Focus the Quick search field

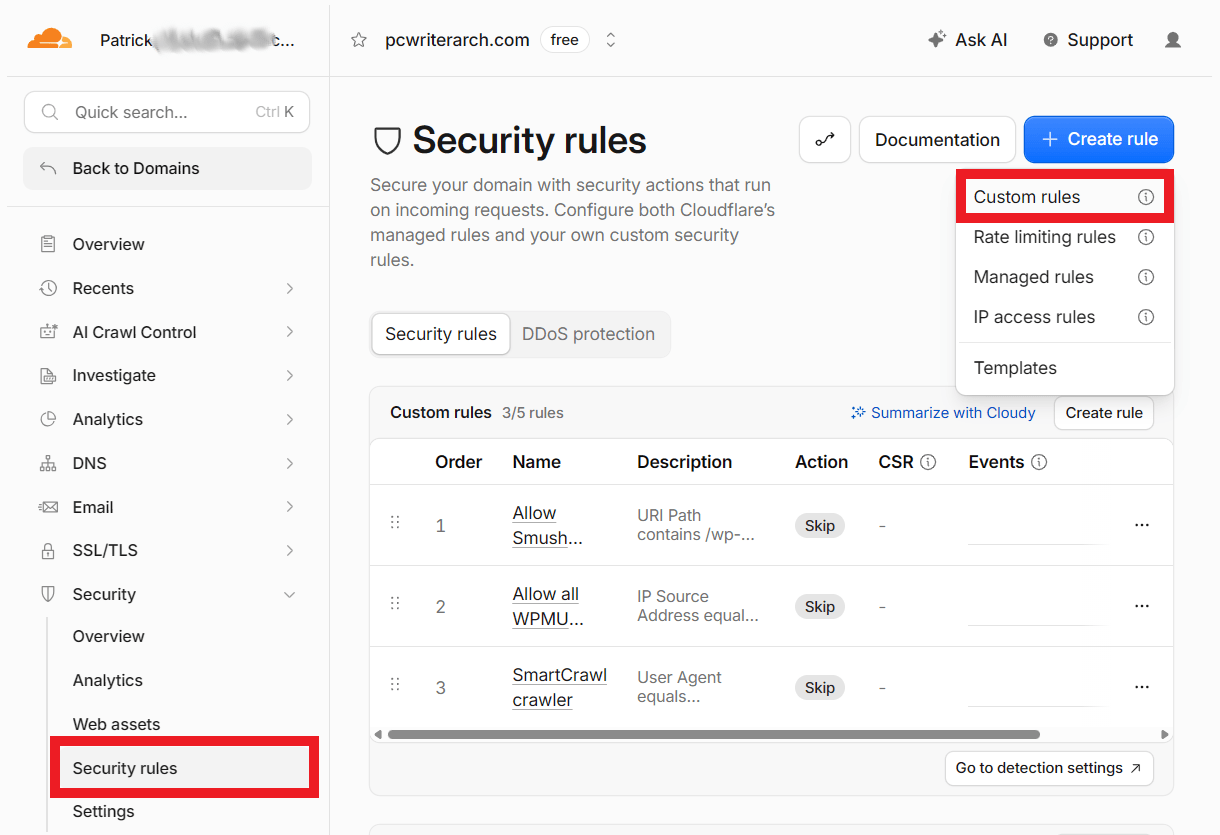pyautogui.click(x=167, y=112)
